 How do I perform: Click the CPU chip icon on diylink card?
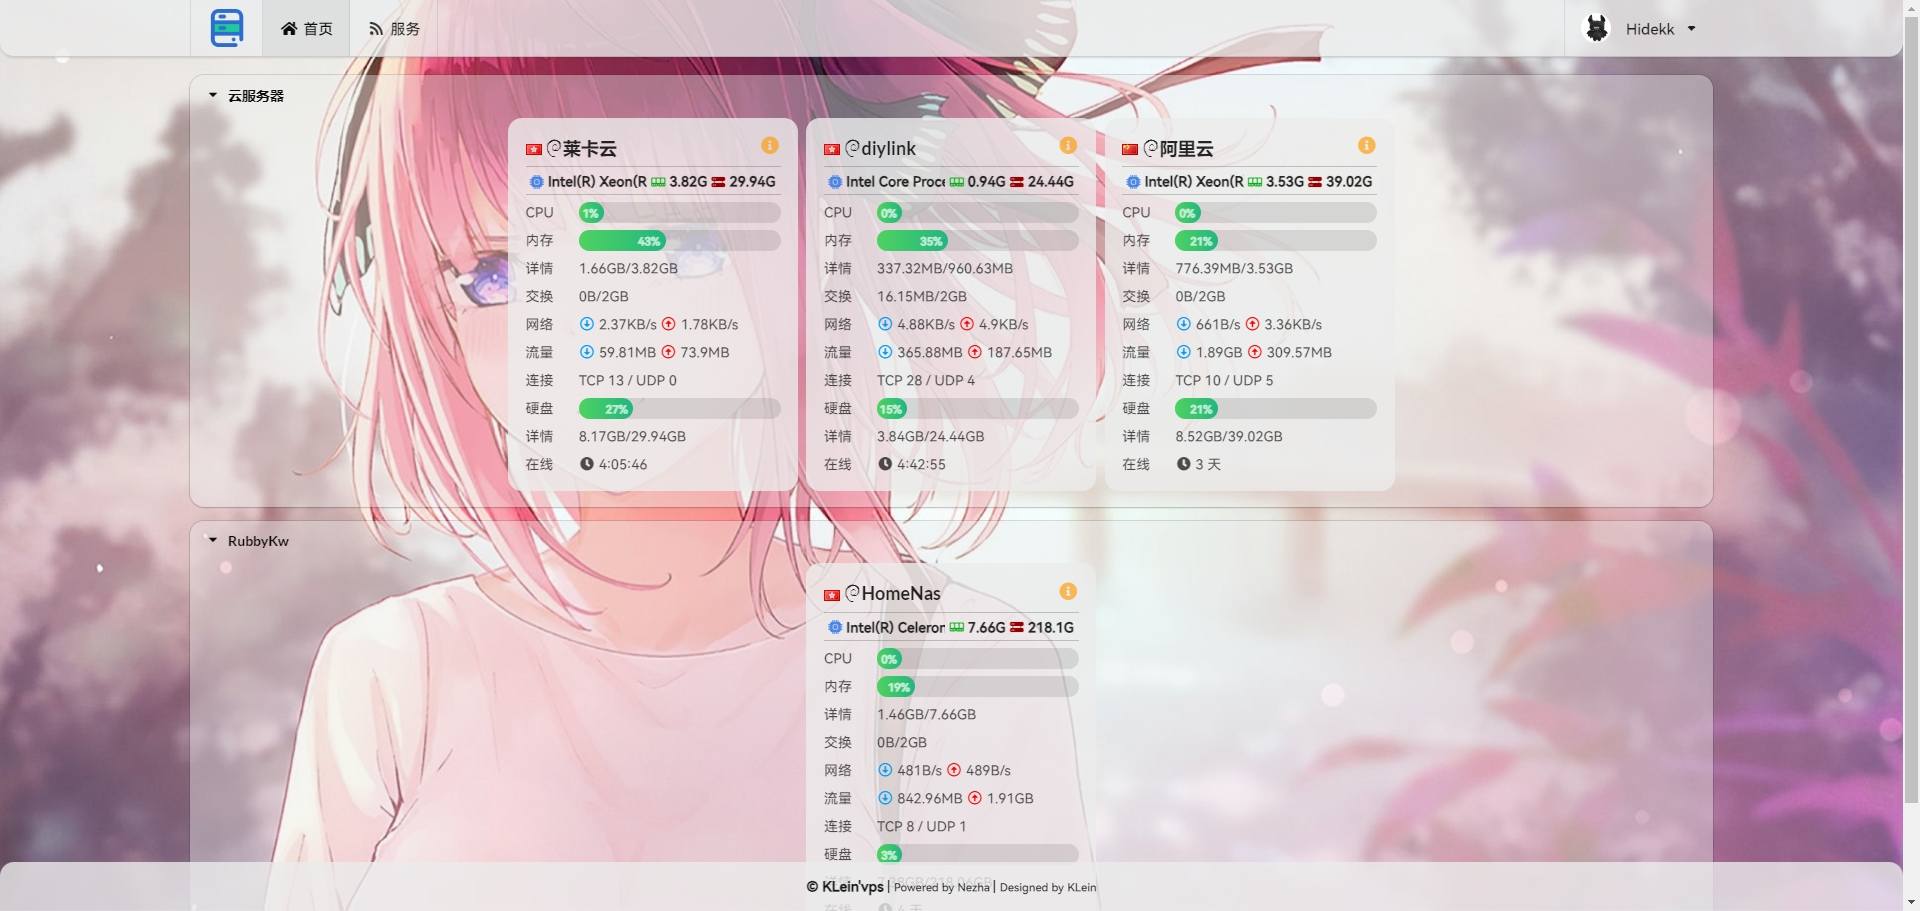[x=835, y=182]
